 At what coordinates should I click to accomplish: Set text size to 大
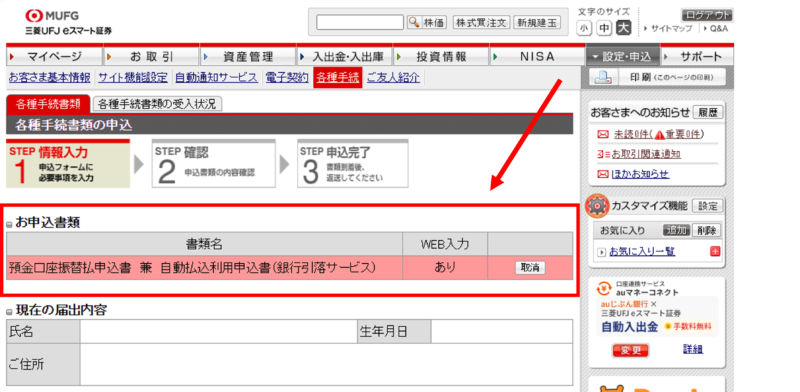coord(623,28)
